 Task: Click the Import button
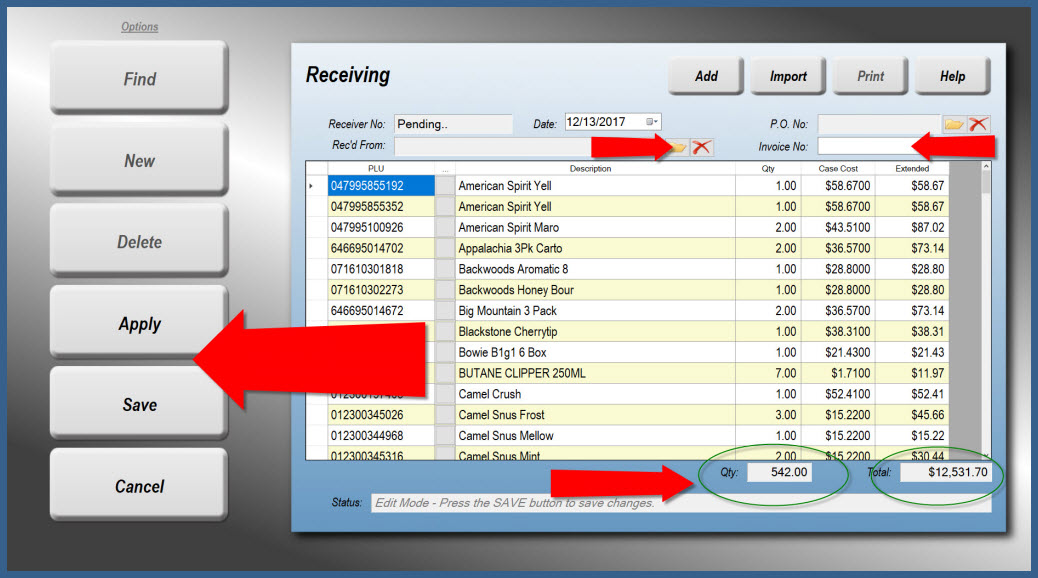pyautogui.click(x=788, y=76)
